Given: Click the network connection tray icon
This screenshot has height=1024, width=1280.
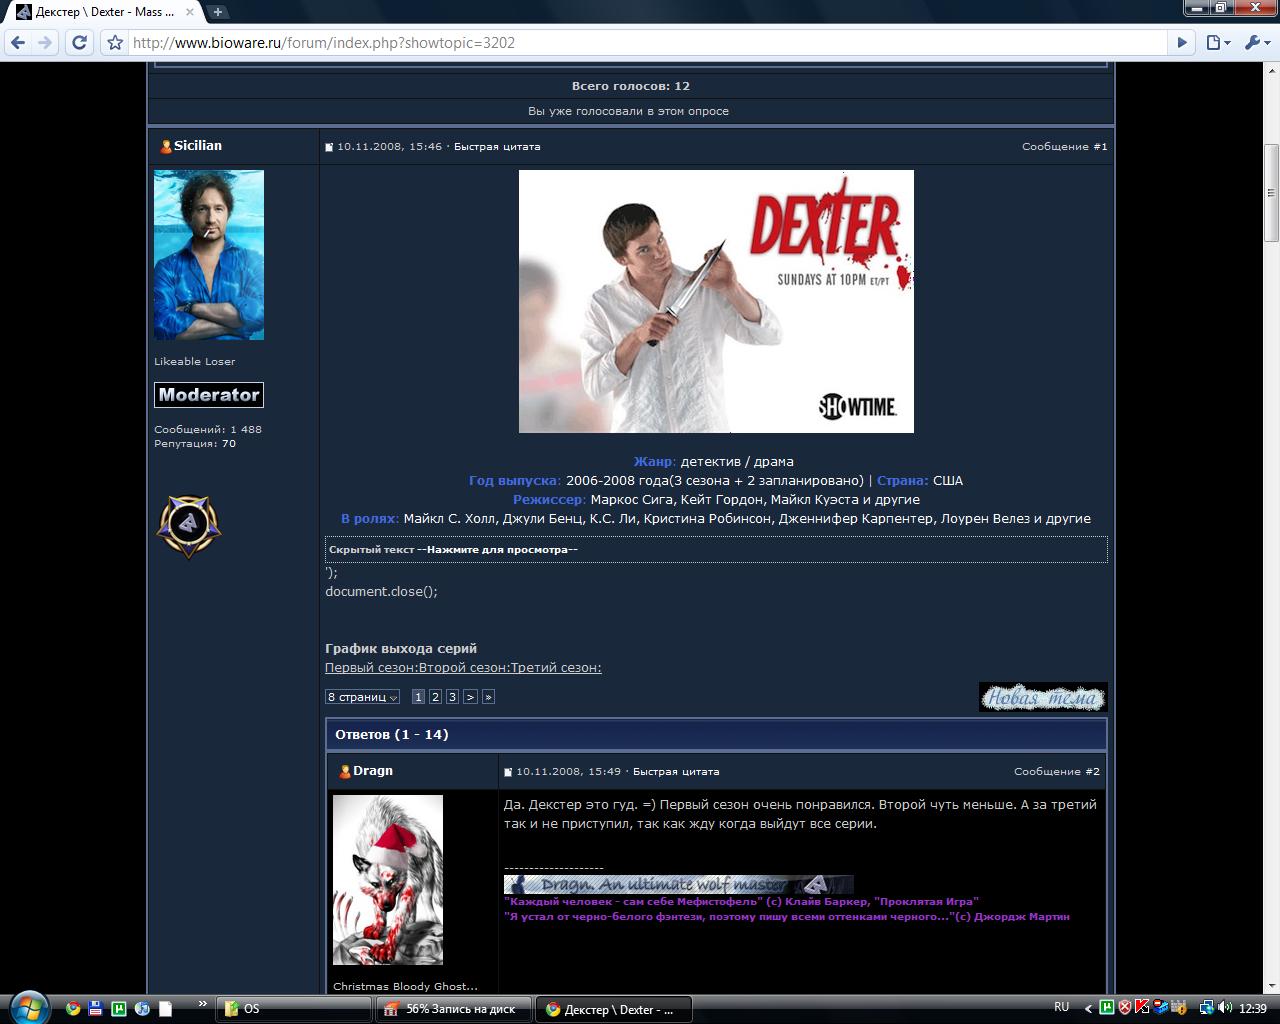Looking at the screenshot, I should click(x=1207, y=1008).
